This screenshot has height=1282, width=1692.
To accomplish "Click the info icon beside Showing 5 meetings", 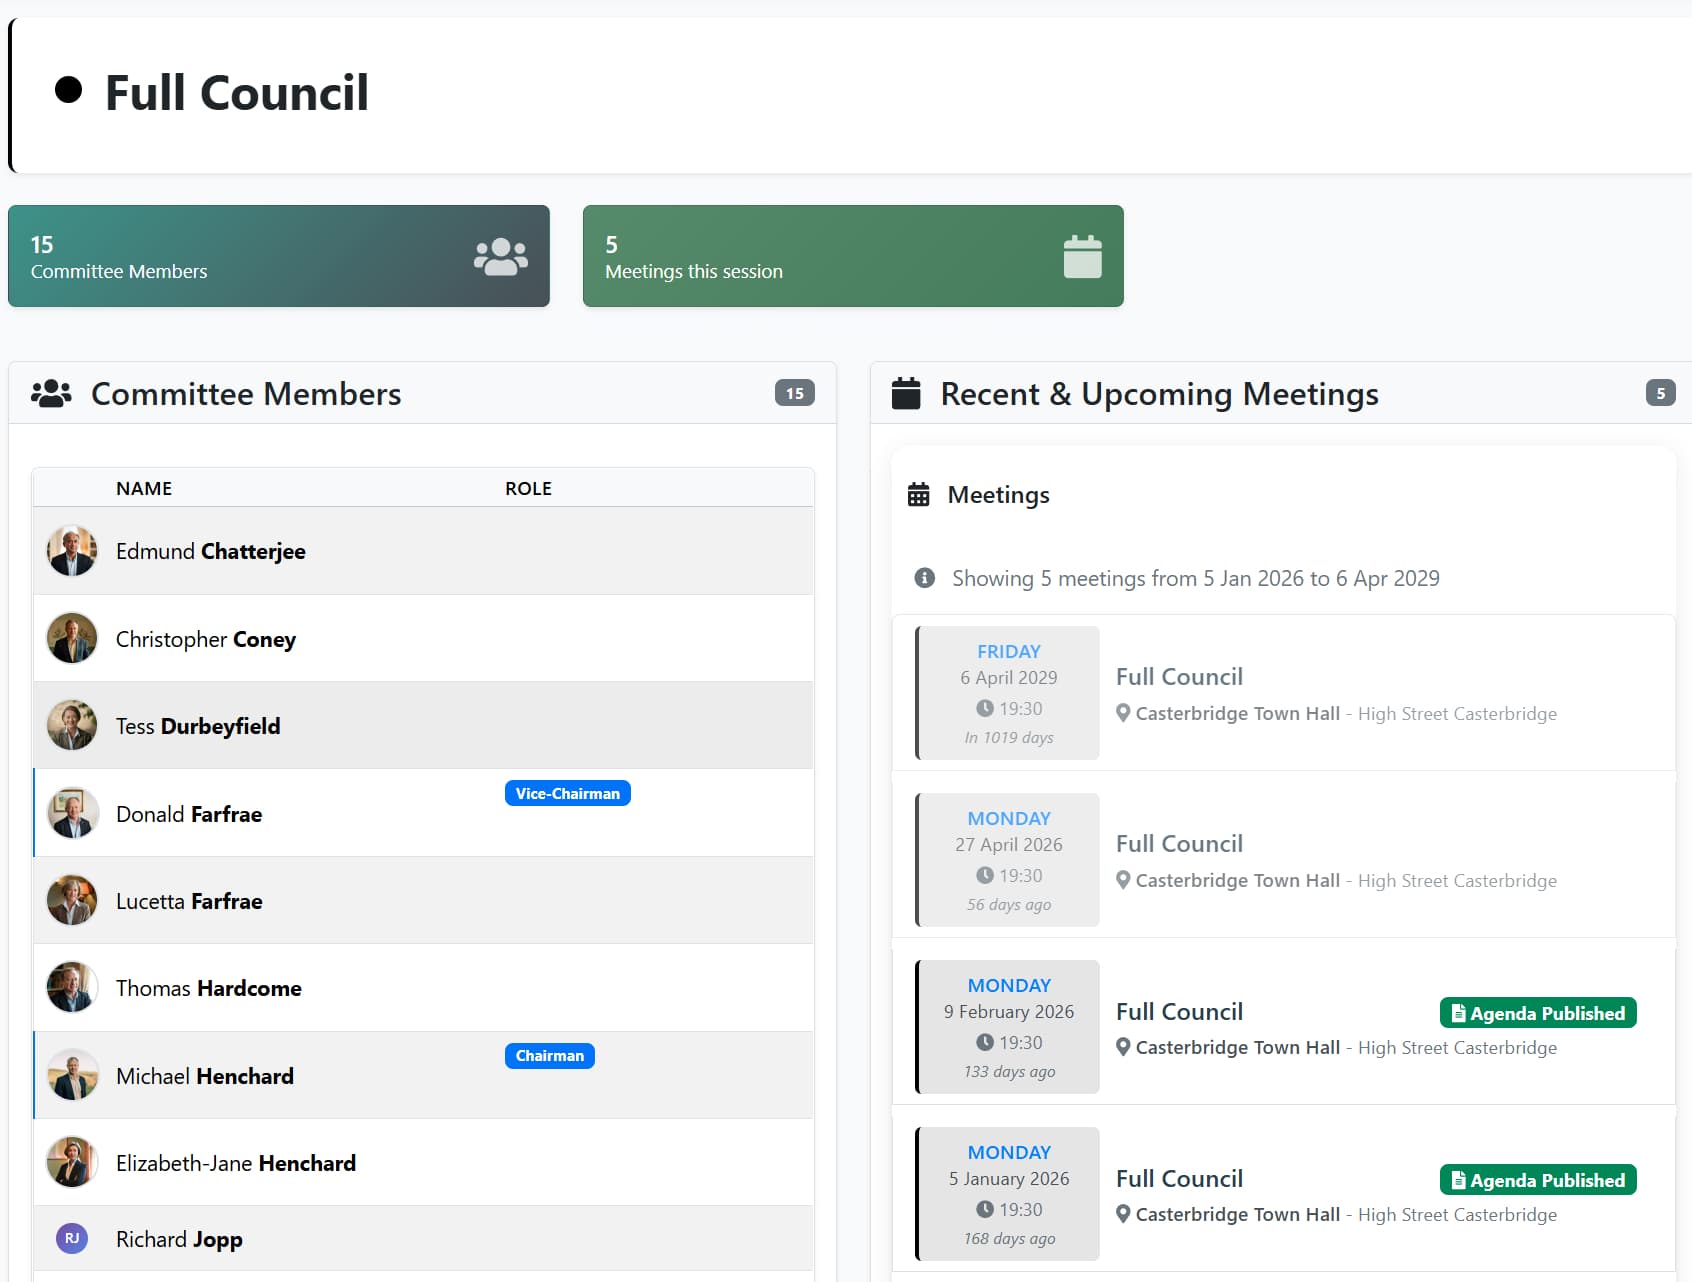I will click(x=925, y=578).
